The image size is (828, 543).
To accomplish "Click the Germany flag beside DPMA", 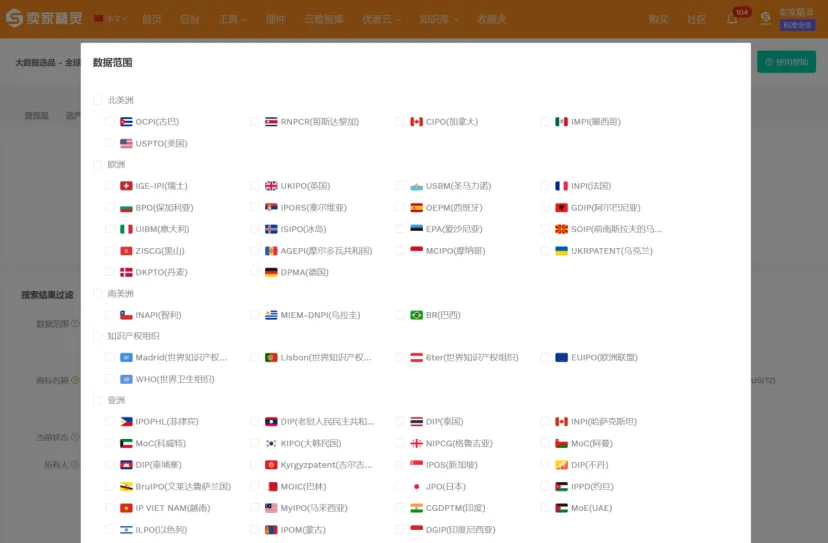I will coord(271,272).
